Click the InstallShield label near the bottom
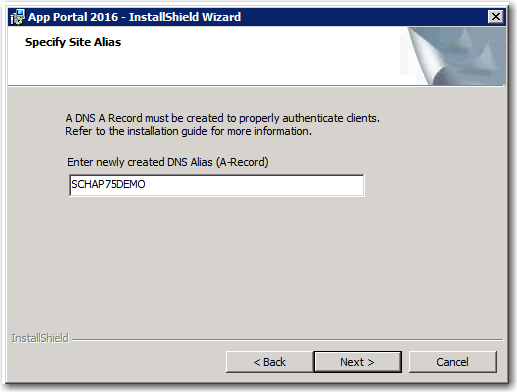Image resolution: width=517 pixels, height=392 pixels. (40, 338)
